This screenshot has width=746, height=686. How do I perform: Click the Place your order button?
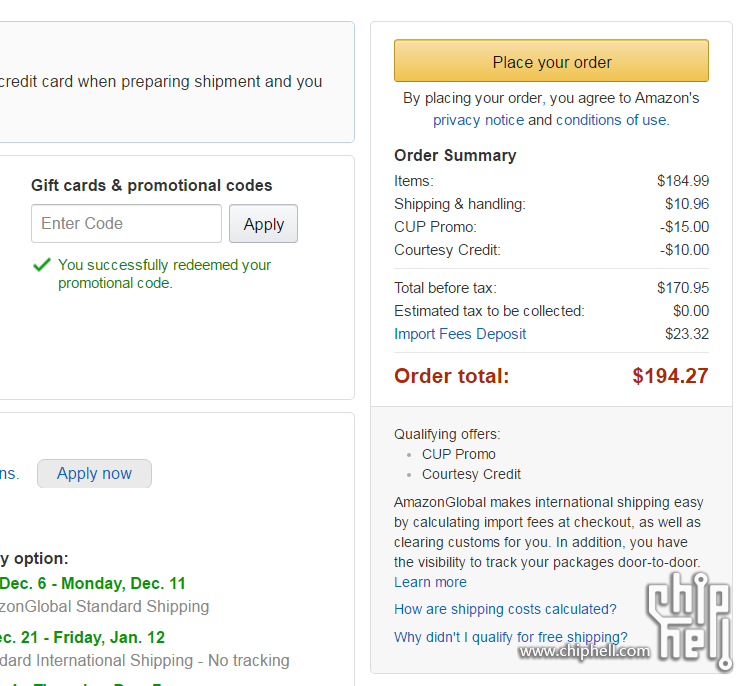[551, 61]
